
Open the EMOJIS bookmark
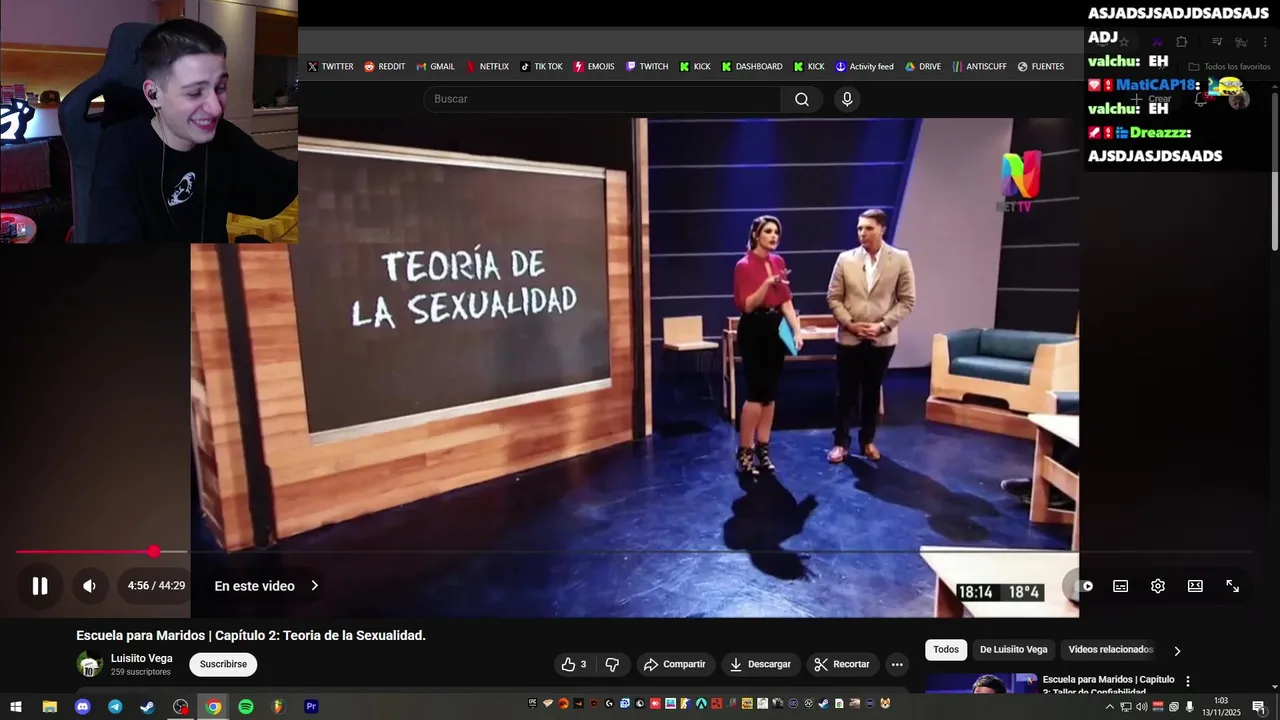594,67
